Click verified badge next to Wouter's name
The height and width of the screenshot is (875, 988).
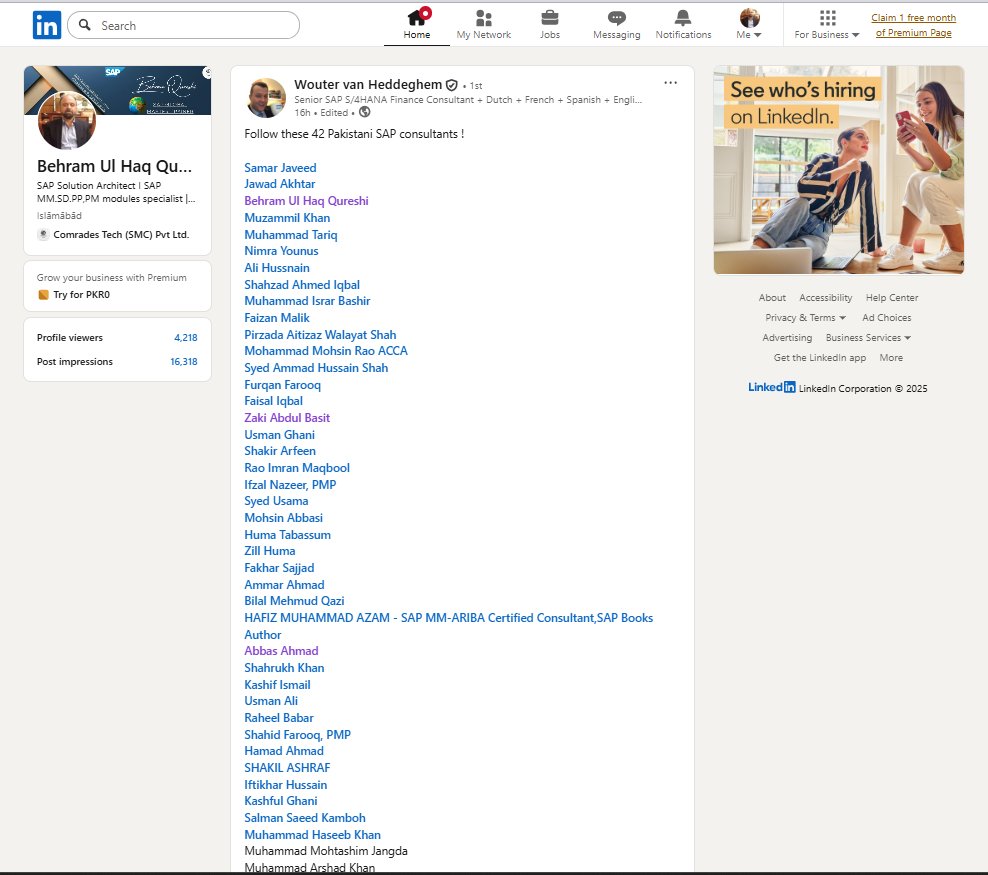click(452, 85)
